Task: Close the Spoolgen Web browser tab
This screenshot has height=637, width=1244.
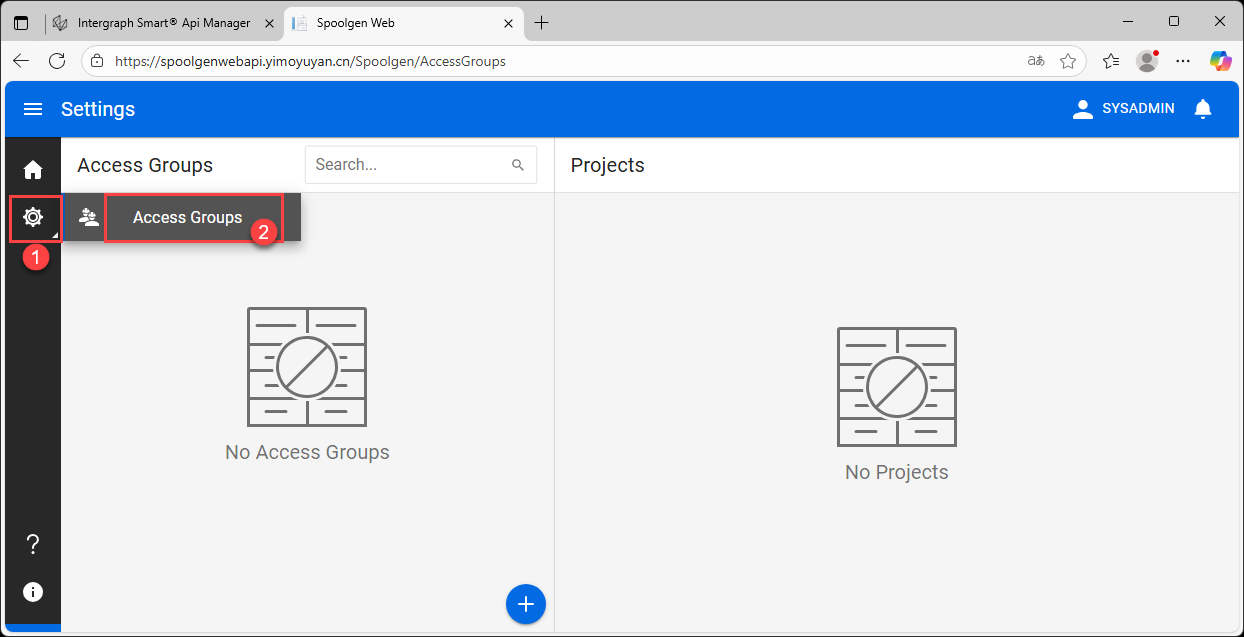Action: tap(509, 23)
